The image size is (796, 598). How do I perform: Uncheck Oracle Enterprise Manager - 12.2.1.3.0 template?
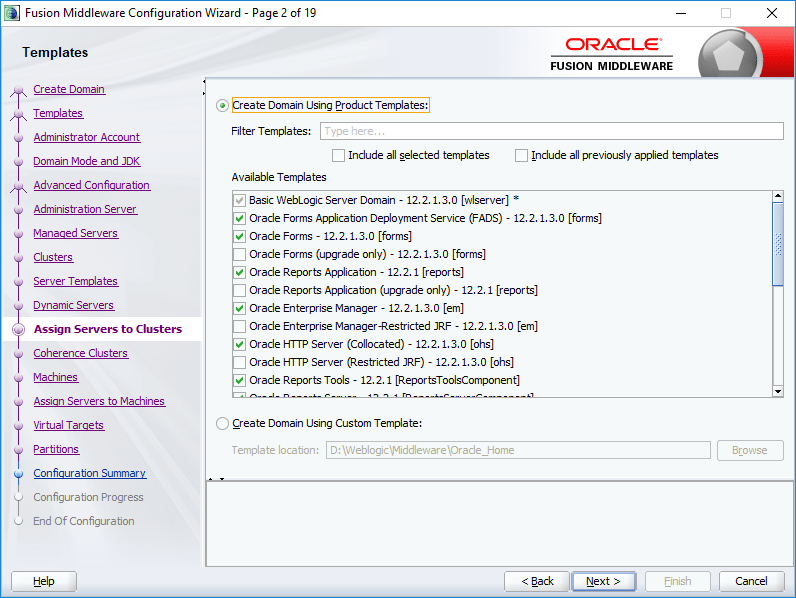click(240, 309)
